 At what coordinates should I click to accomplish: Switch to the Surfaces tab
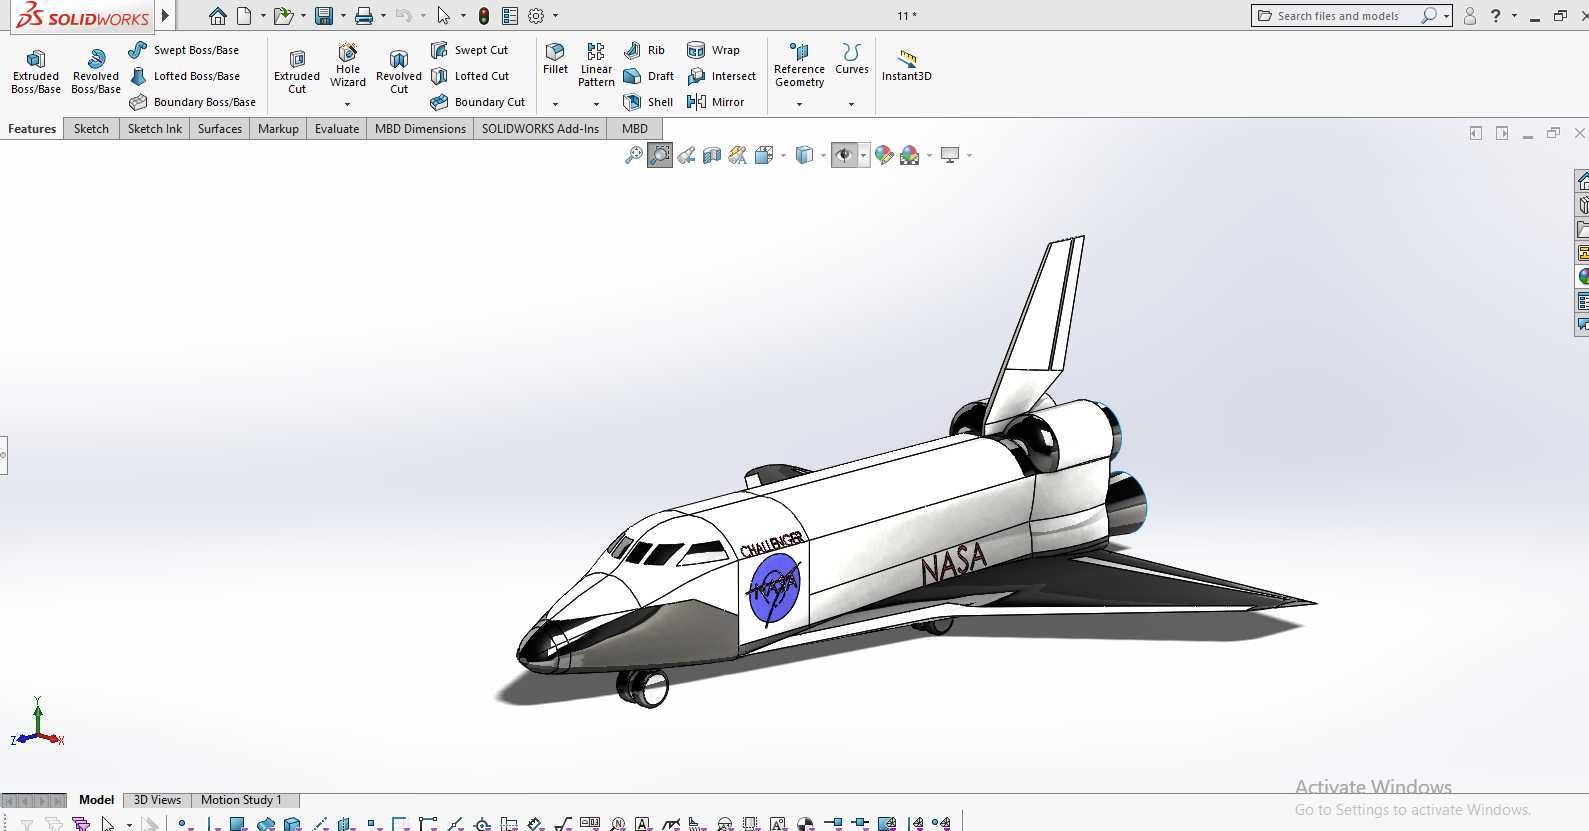pos(220,128)
